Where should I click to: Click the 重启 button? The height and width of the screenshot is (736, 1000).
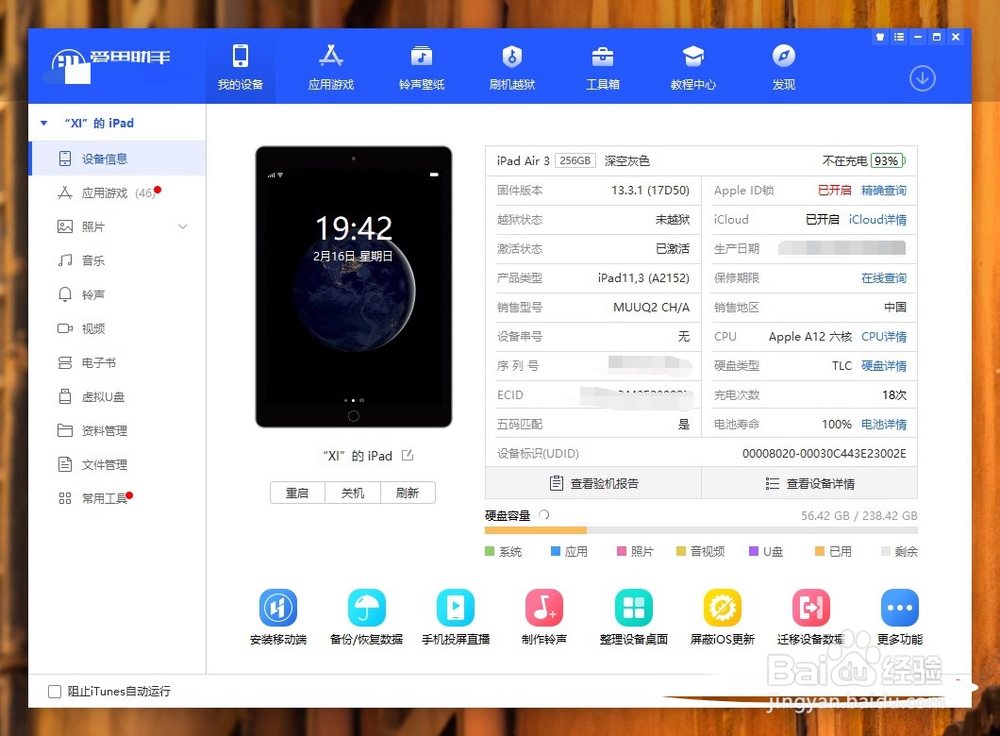(297, 493)
